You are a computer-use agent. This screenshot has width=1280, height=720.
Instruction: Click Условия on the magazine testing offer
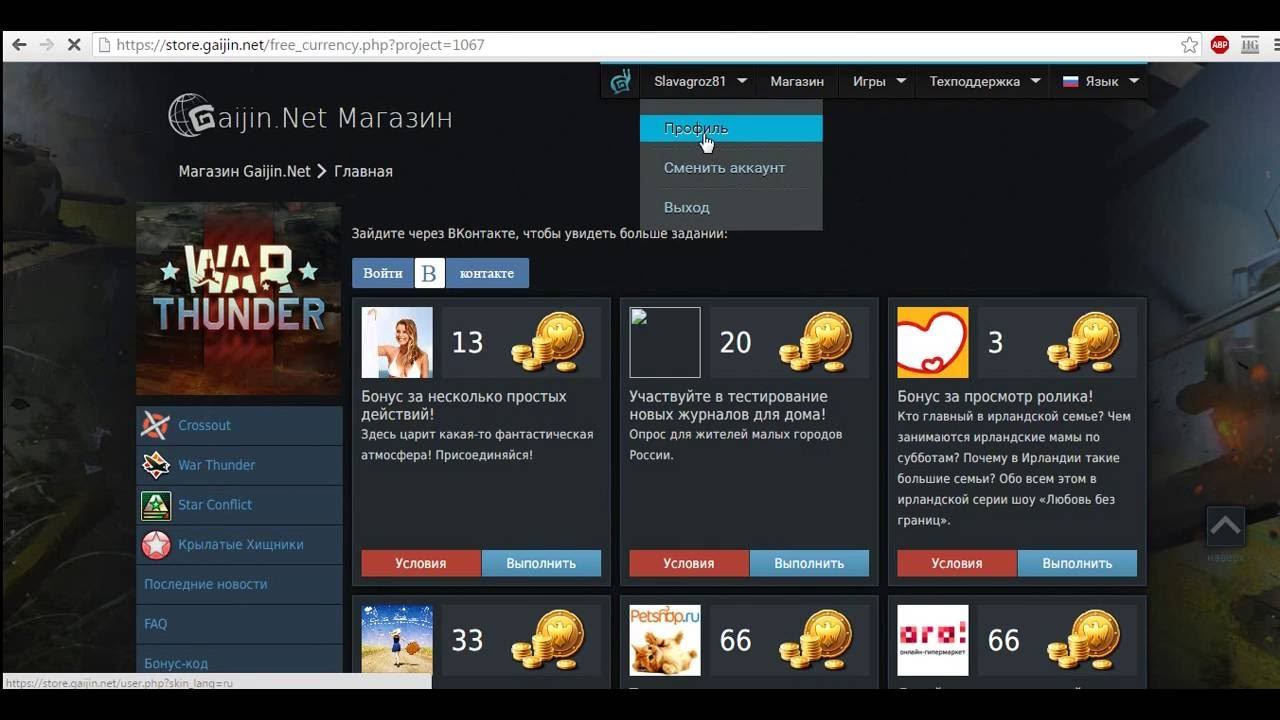click(689, 563)
